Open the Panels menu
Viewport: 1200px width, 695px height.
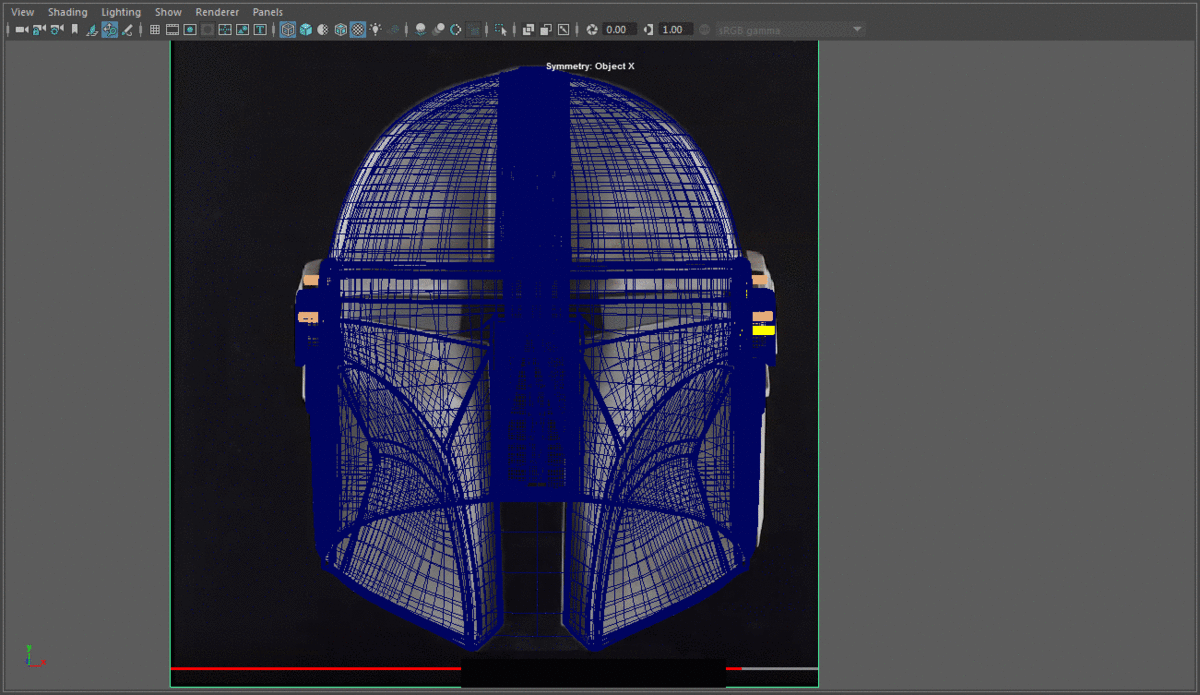[x=267, y=12]
